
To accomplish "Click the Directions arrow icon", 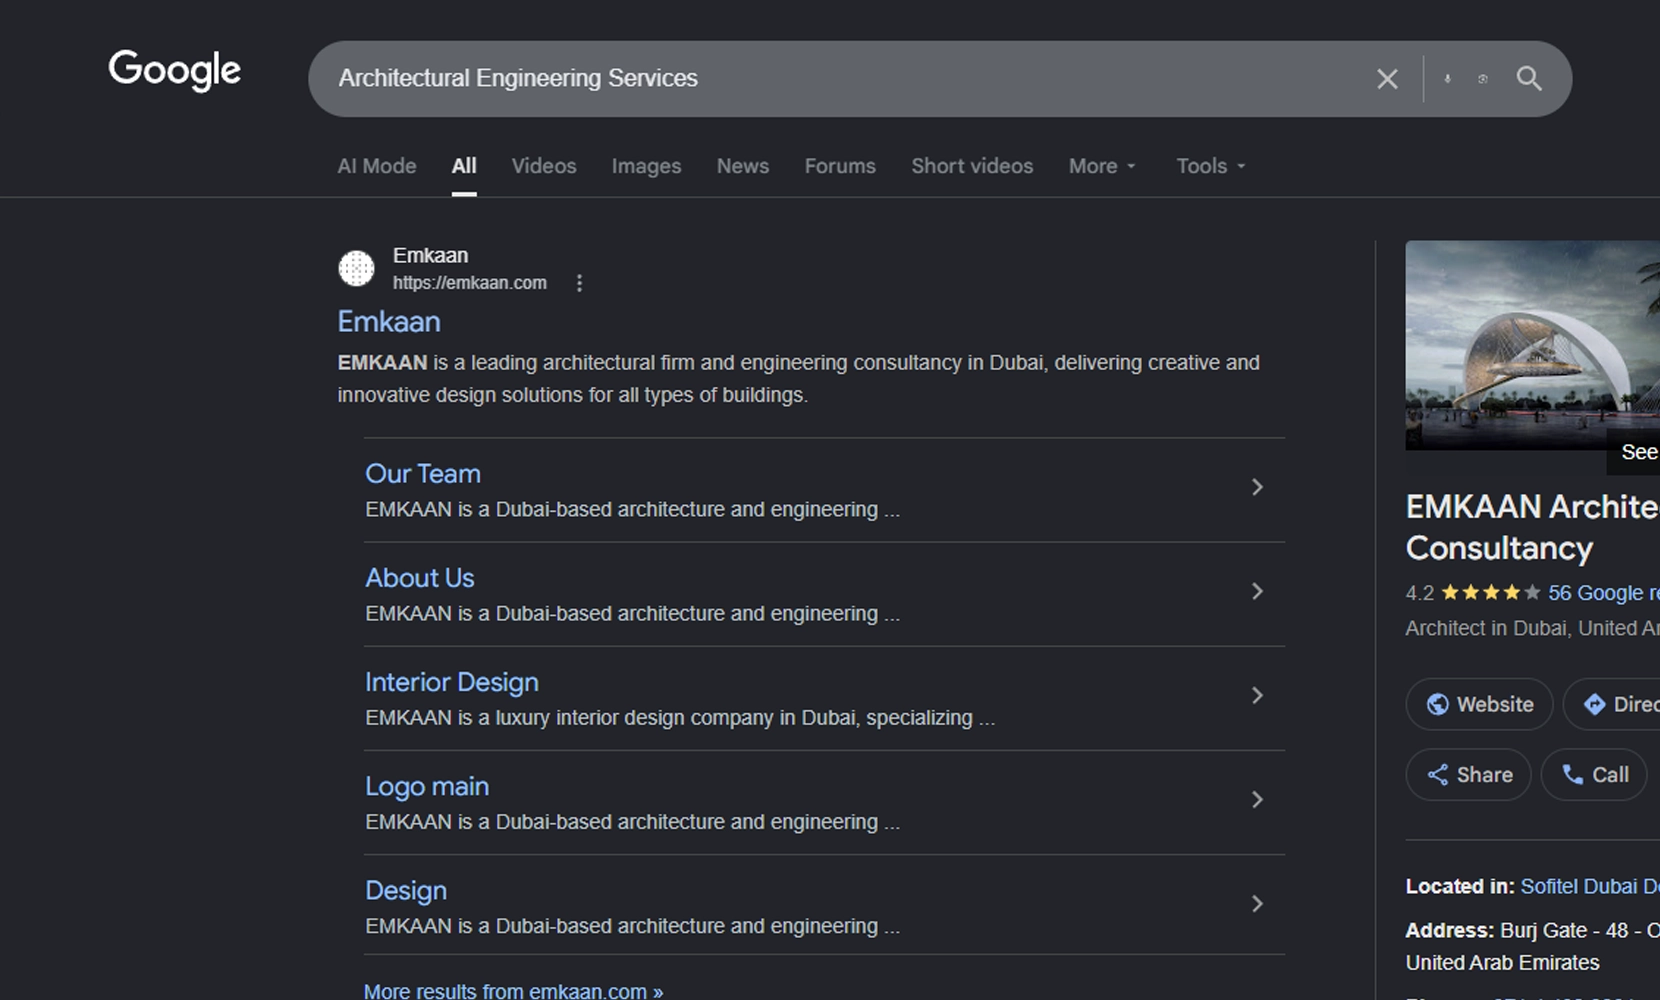I will (1595, 704).
